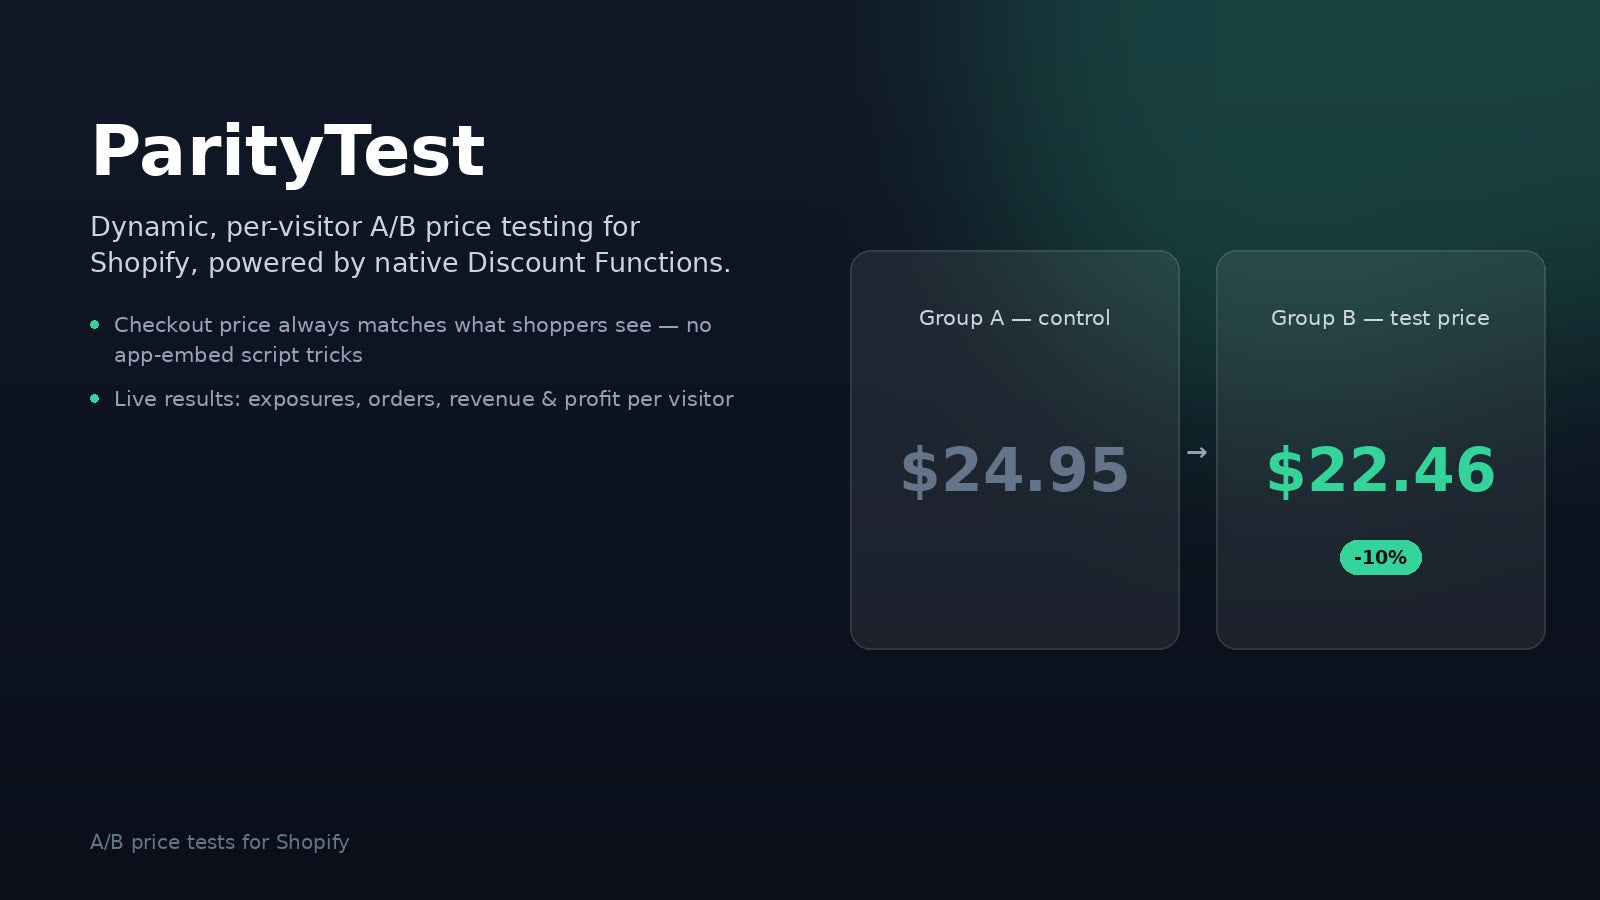Viewport: 1600px width, 900px height.
Task: Click the green bullet before Live results
Action: click(x=95, y=398)
